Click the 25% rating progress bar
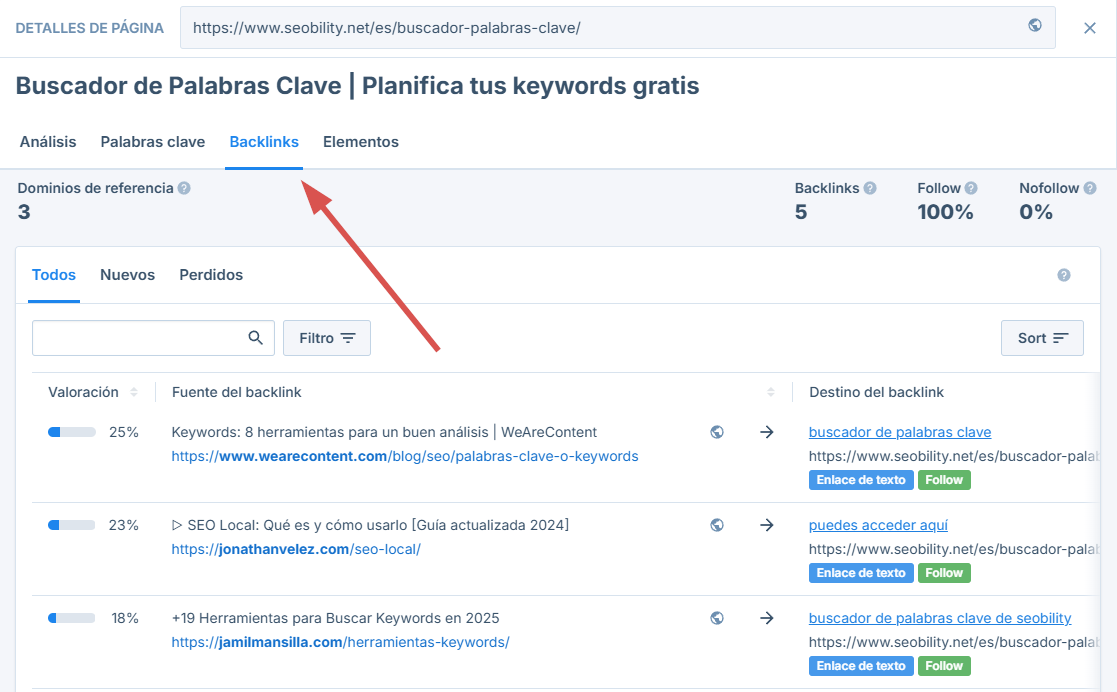The width and height of the screenshot is (1117, 692). click(x=72, y=432)
